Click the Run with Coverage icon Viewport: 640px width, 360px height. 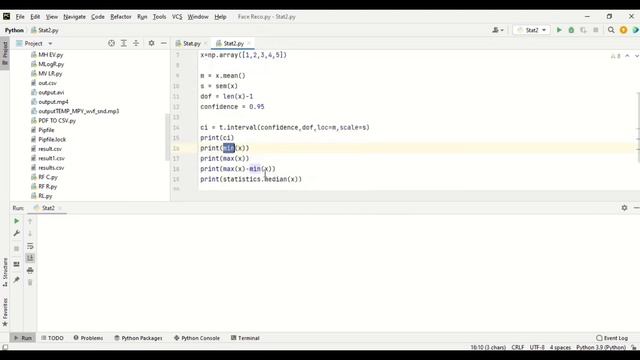tap(583, 30)
